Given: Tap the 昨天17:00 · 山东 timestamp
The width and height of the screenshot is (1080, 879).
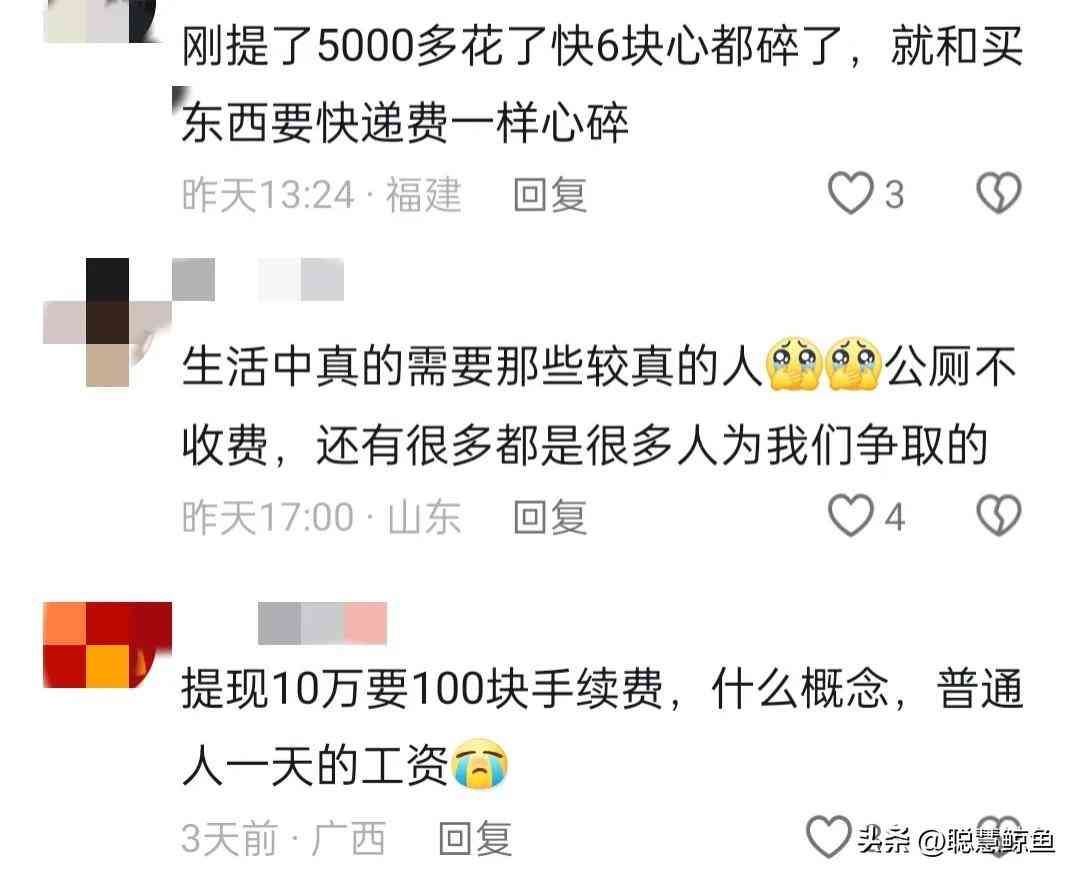Looking at the screenshot, I should coord(322,517).
